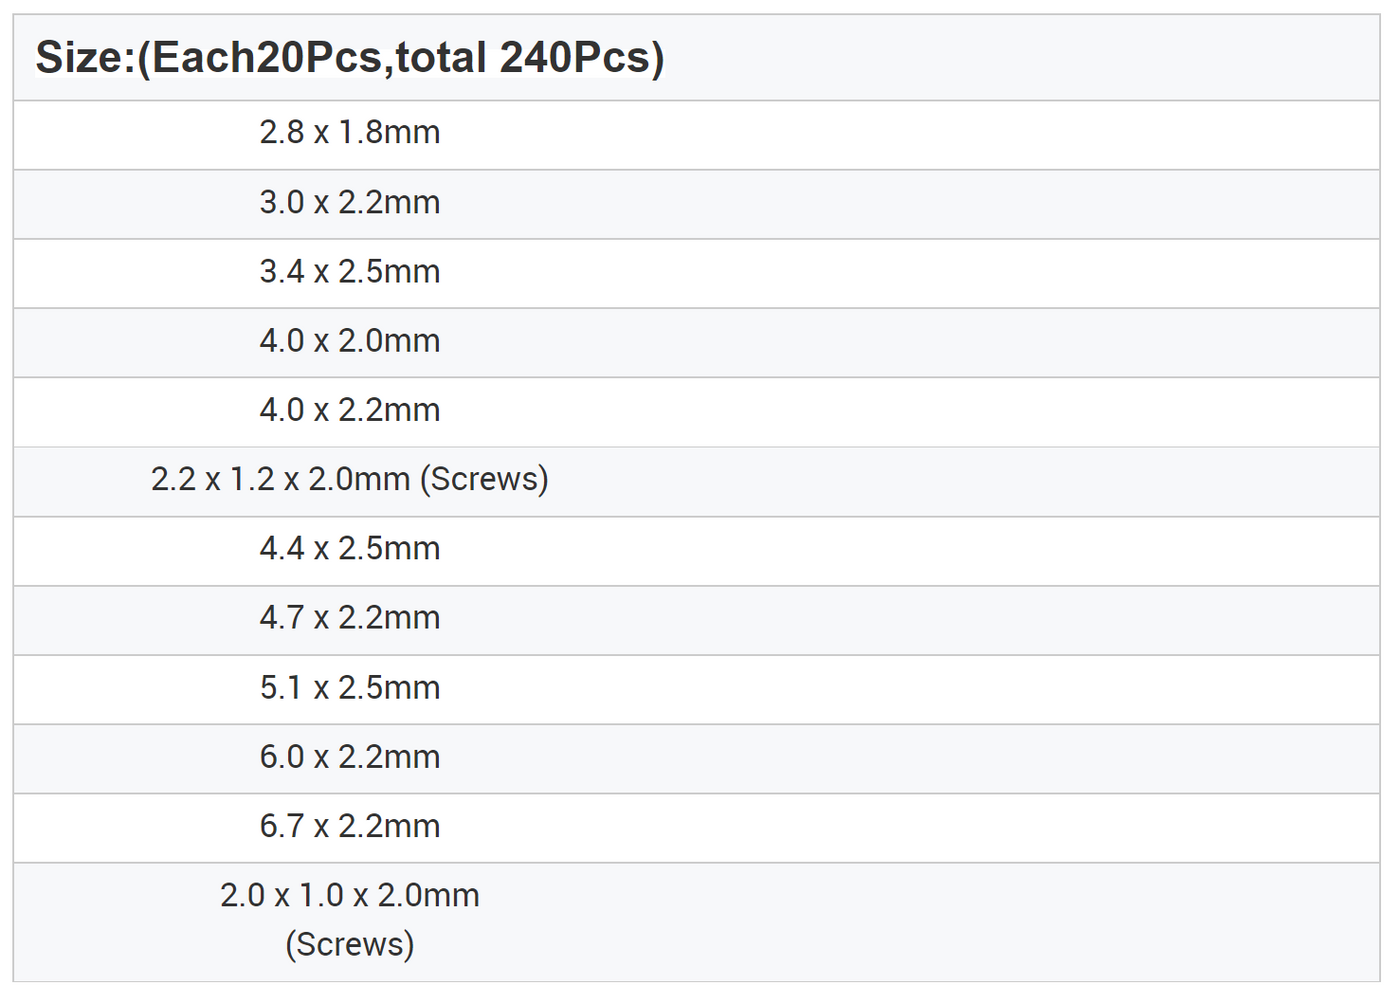Screen dimensions: 1400x1003
Task: Click the "Size:(Each20Pcs,total 240Pcs)" table header
Action: 350,58
